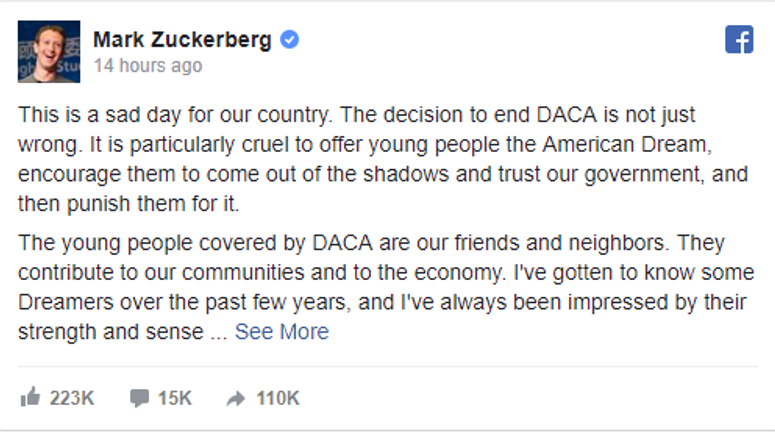Click the line then punish them for it
This screenshot has height=433, width=775.
129,204
